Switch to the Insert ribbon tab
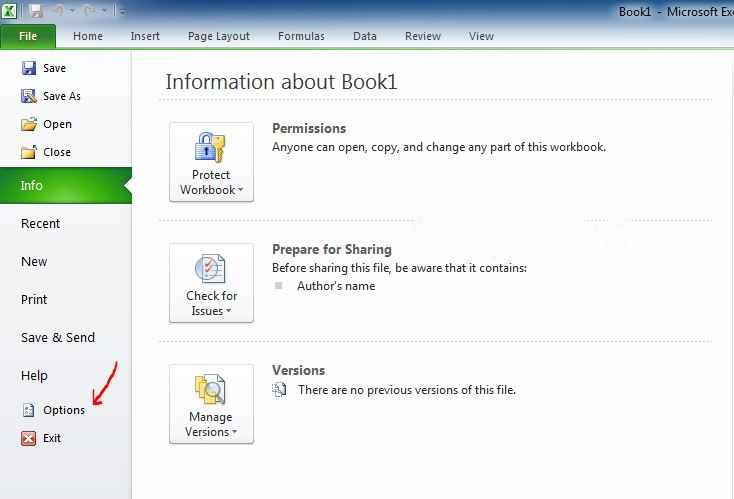The image size is (734, 499). 145,36
